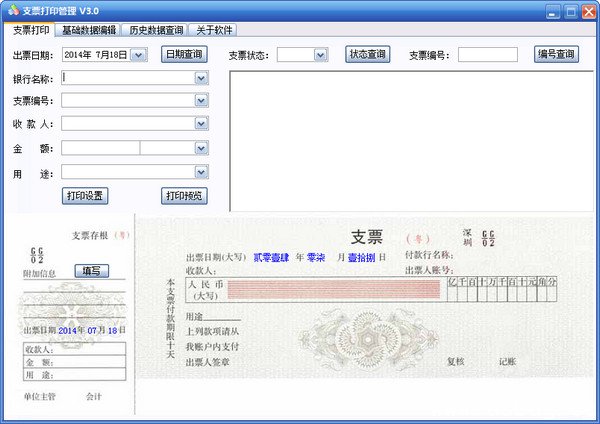Expand the 支票状态 dropdown
This screenshot has width=600, height=424.
point(319,55)
